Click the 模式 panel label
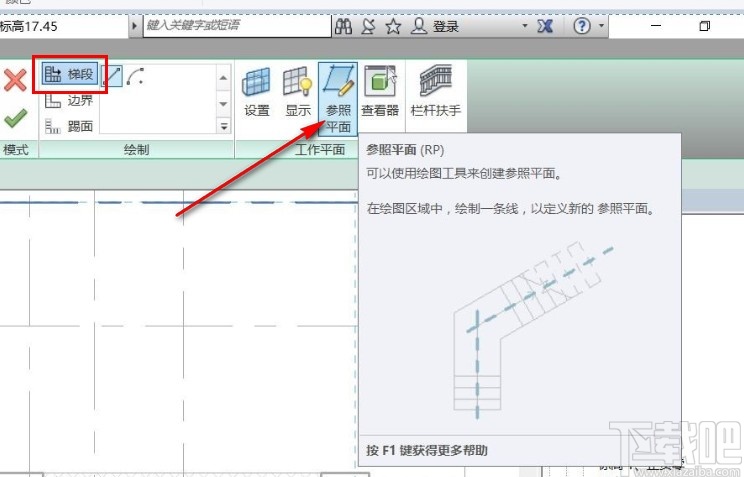 pos(16,150)
